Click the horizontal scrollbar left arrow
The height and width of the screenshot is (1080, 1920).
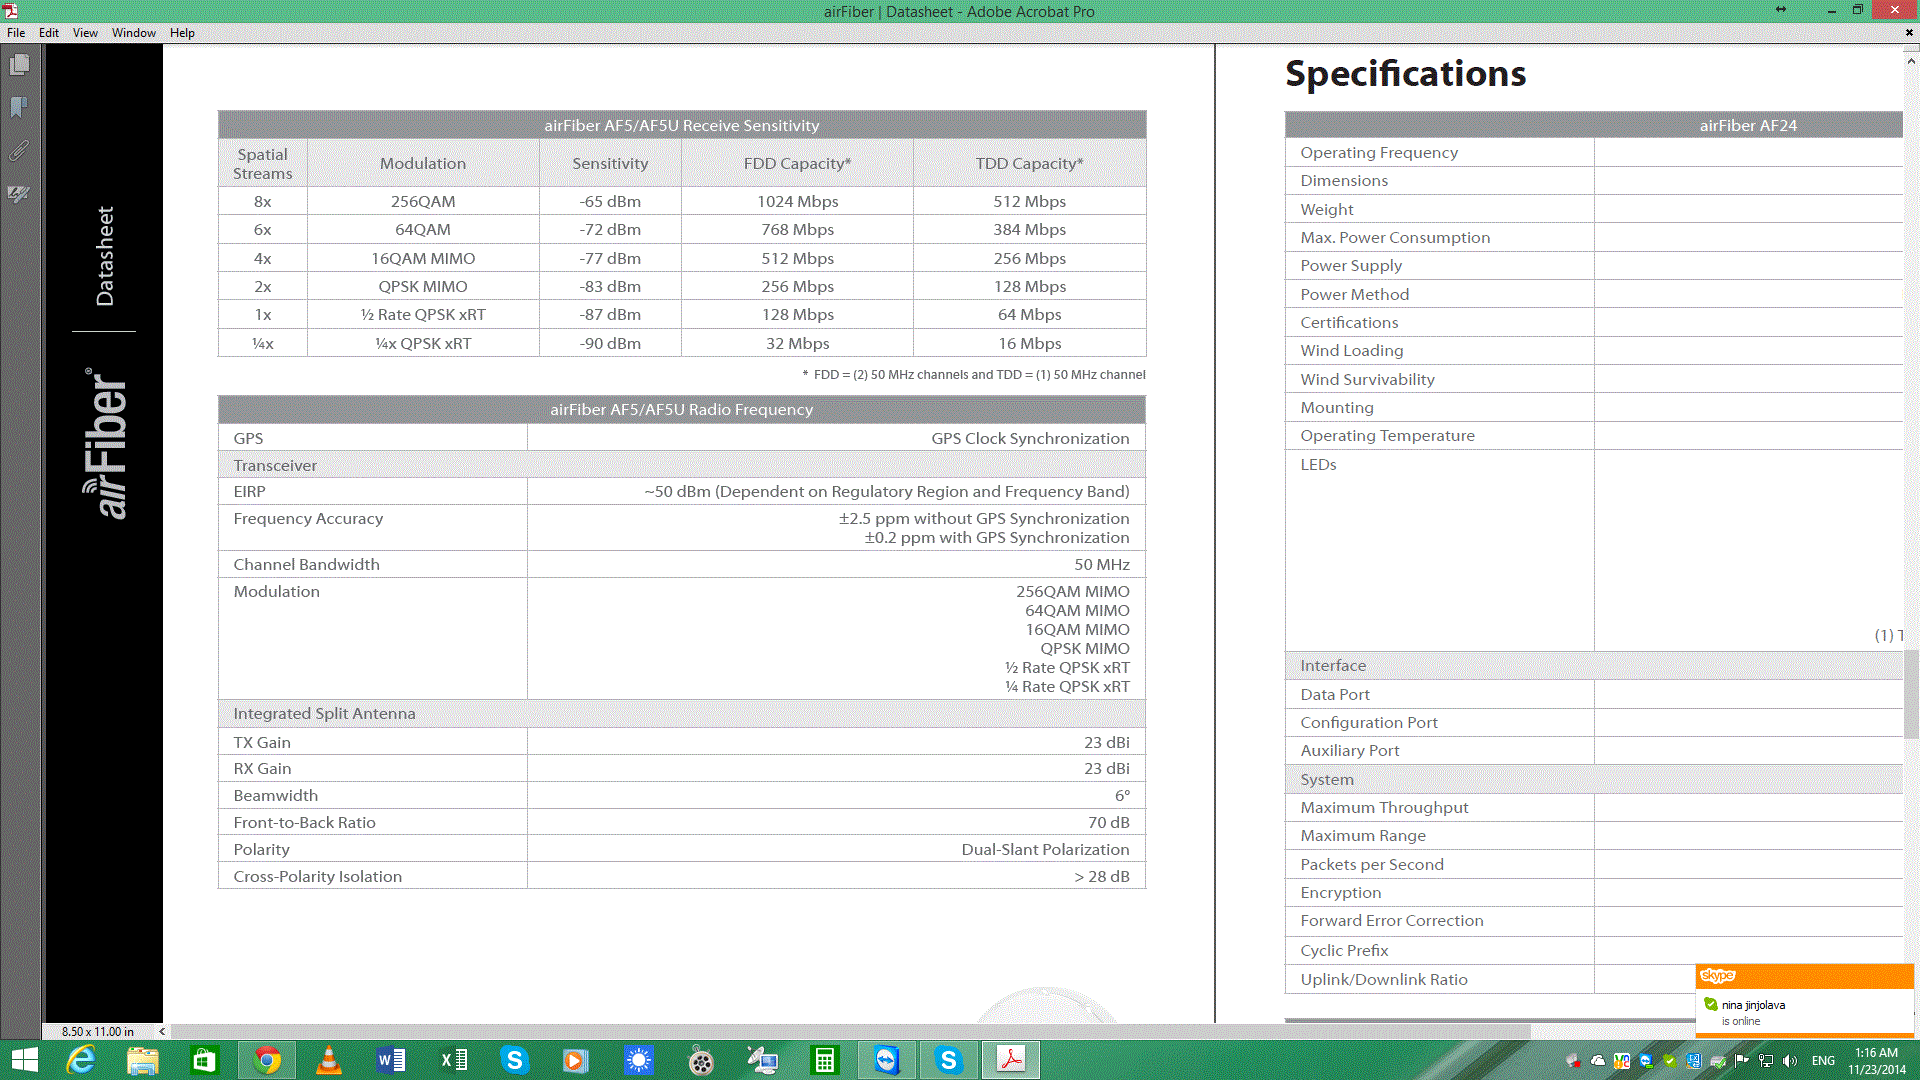point(162,1031)
